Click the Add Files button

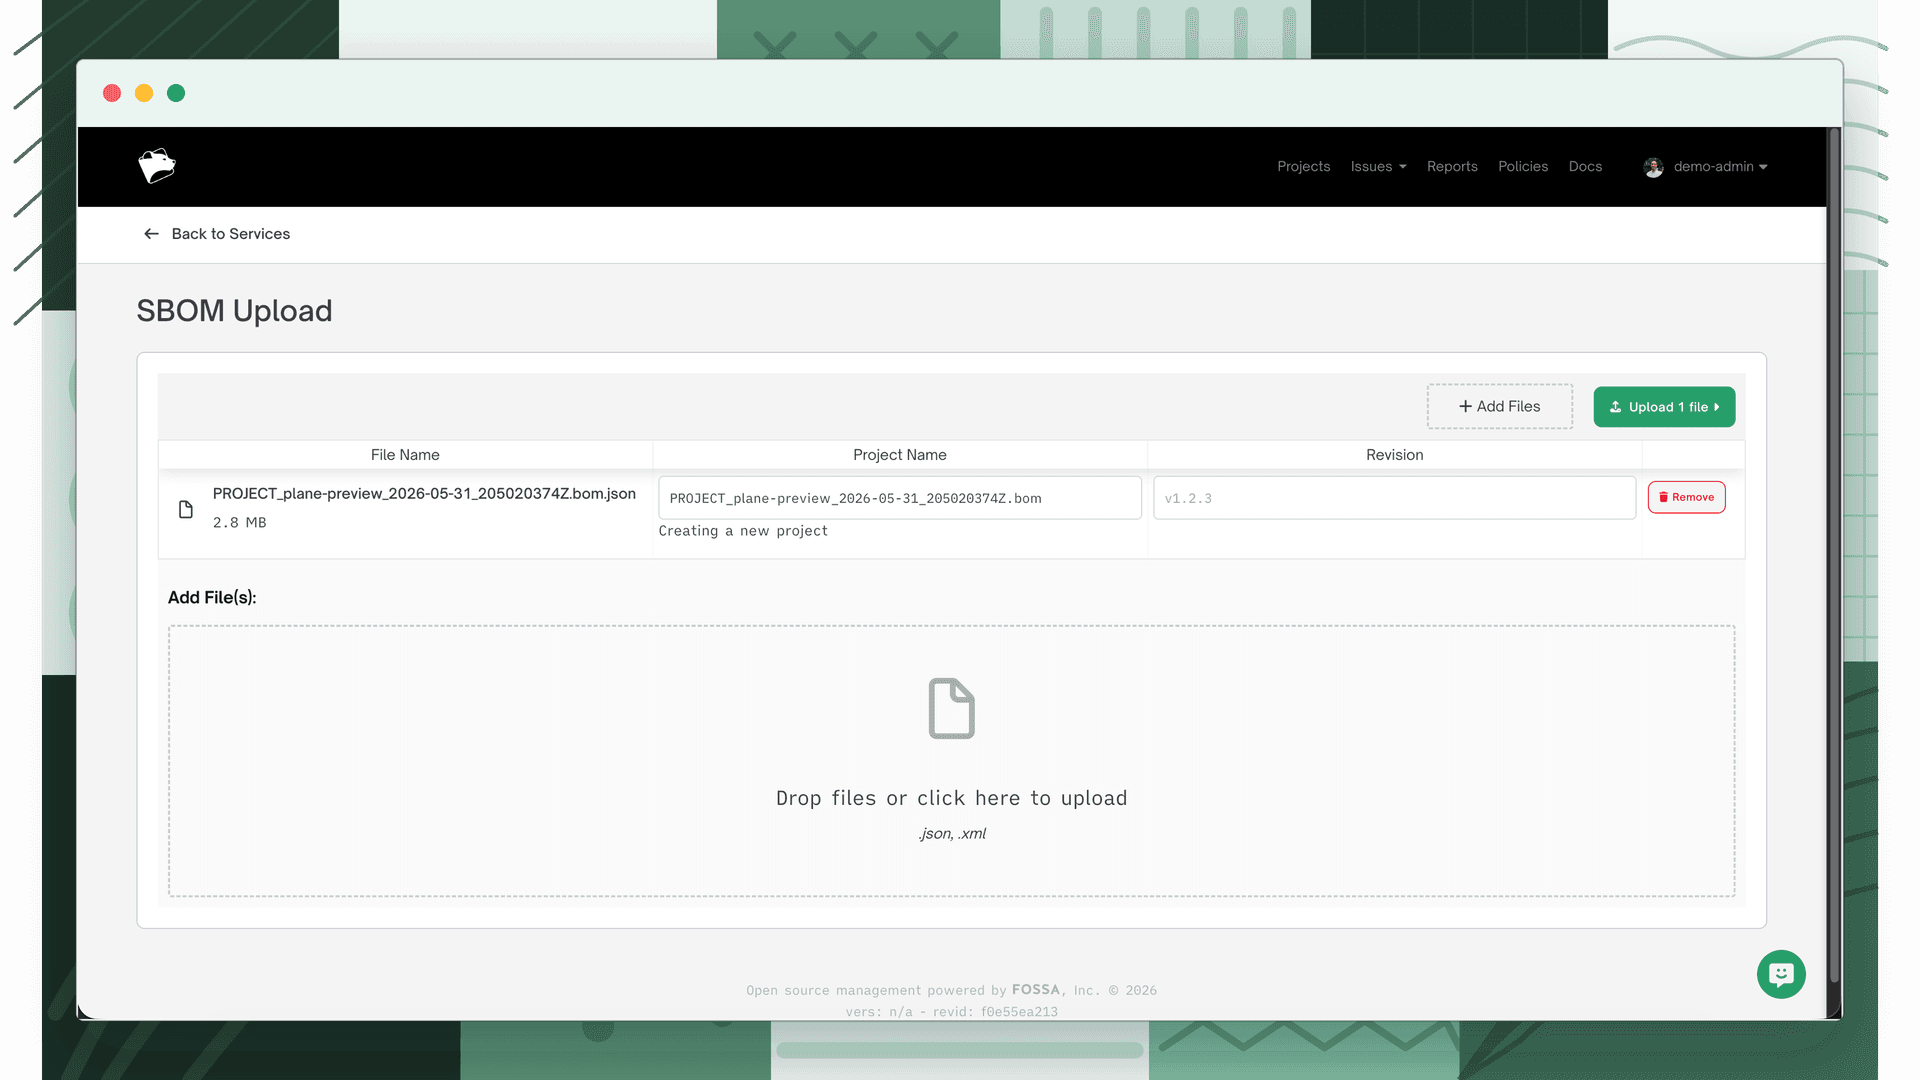(x=1499, y=407)
